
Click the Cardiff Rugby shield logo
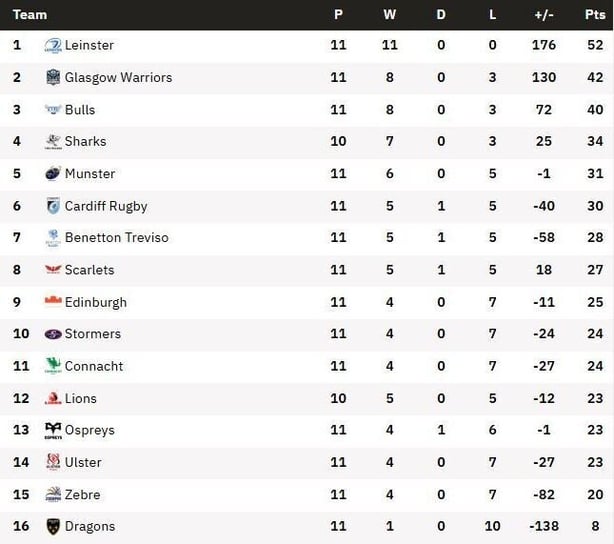point(53,206)
